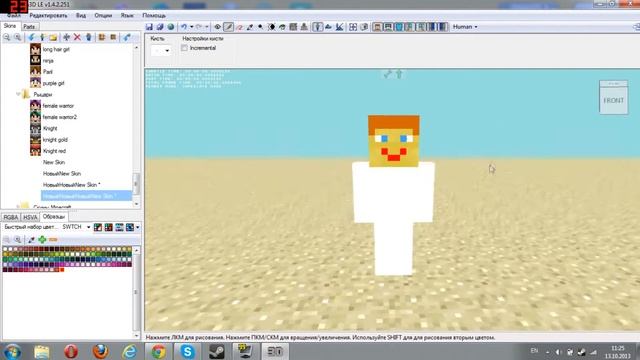Open the Файл menu
The height and width of the screenshot is (360, 640).
coord(13,16)
